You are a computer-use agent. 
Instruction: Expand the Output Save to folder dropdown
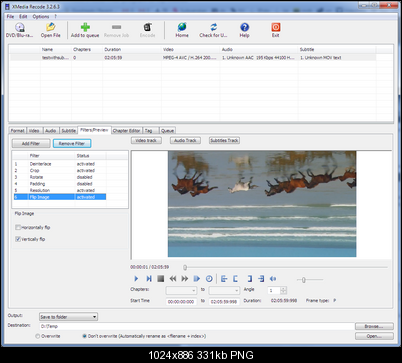68,317
